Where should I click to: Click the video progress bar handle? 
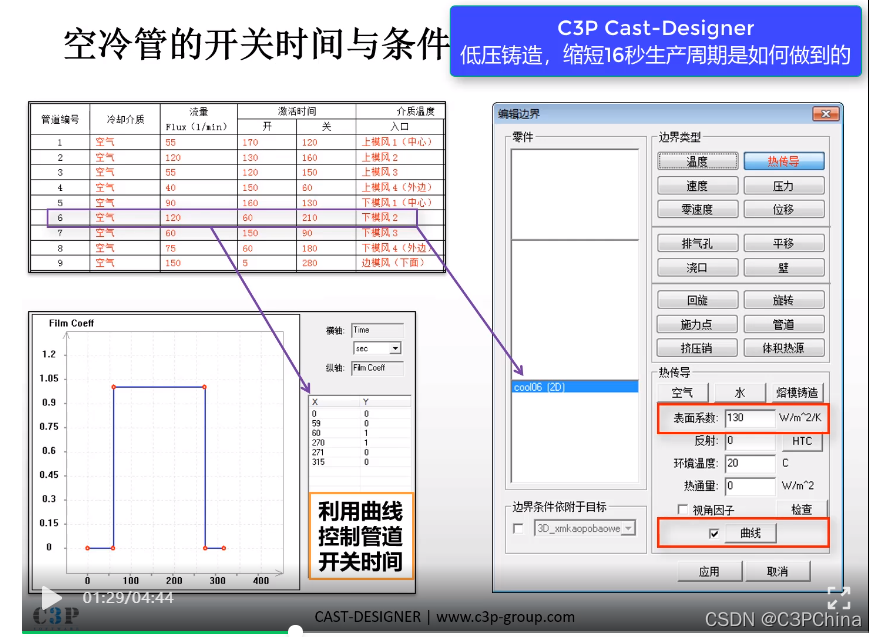pyautogui.click(x=295, y=631)
